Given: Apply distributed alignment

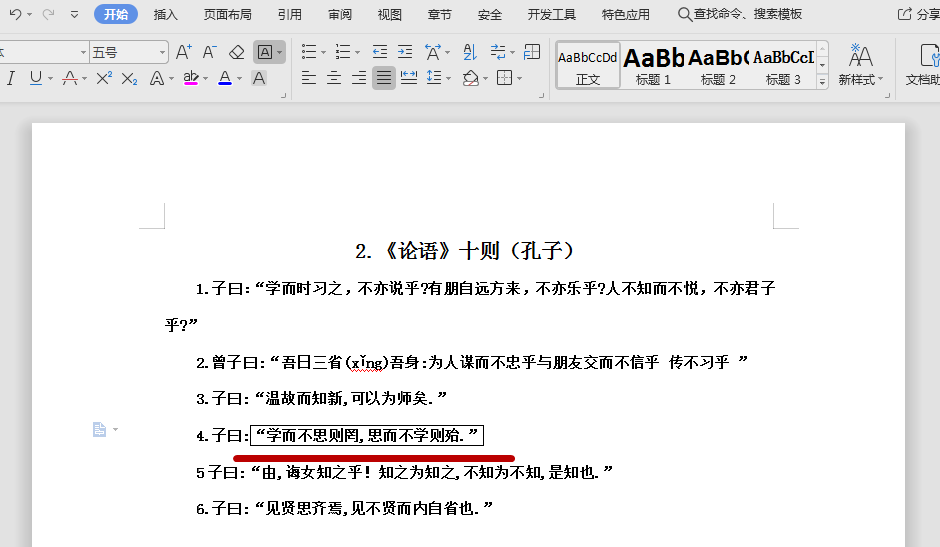Looking at the screenshot, I should (409, 78).
